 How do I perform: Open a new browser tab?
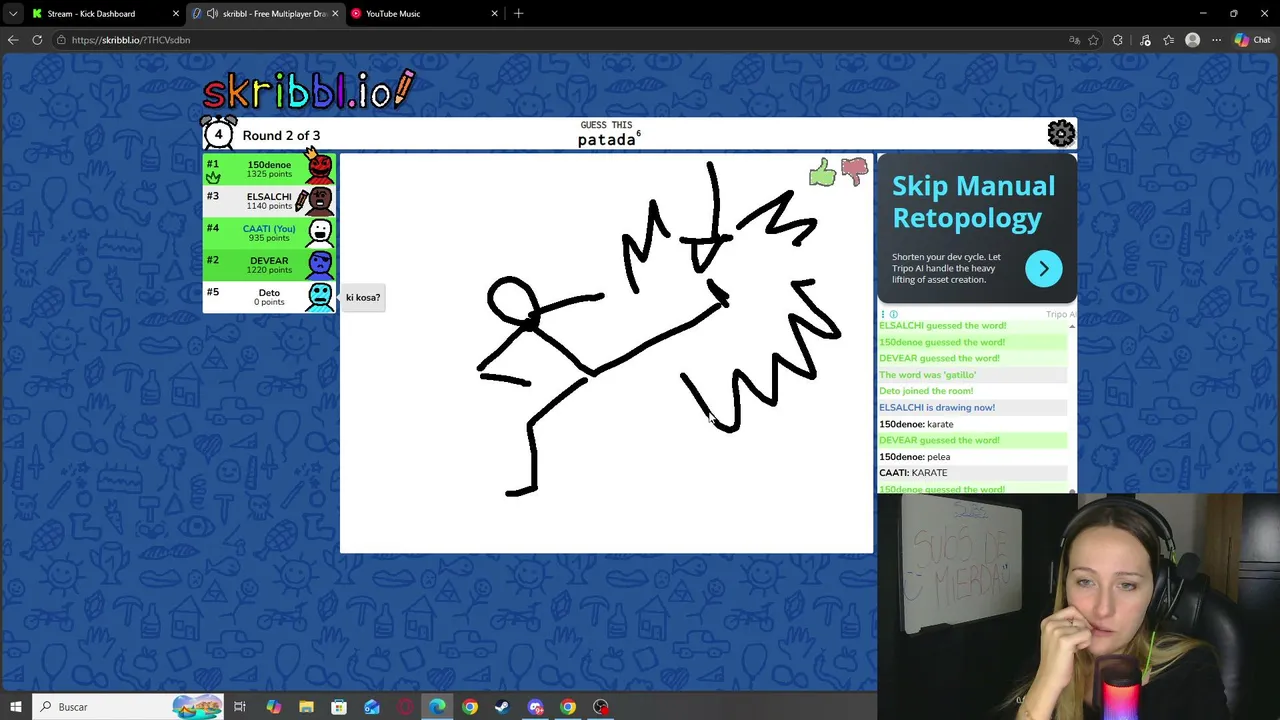[518, 13]
